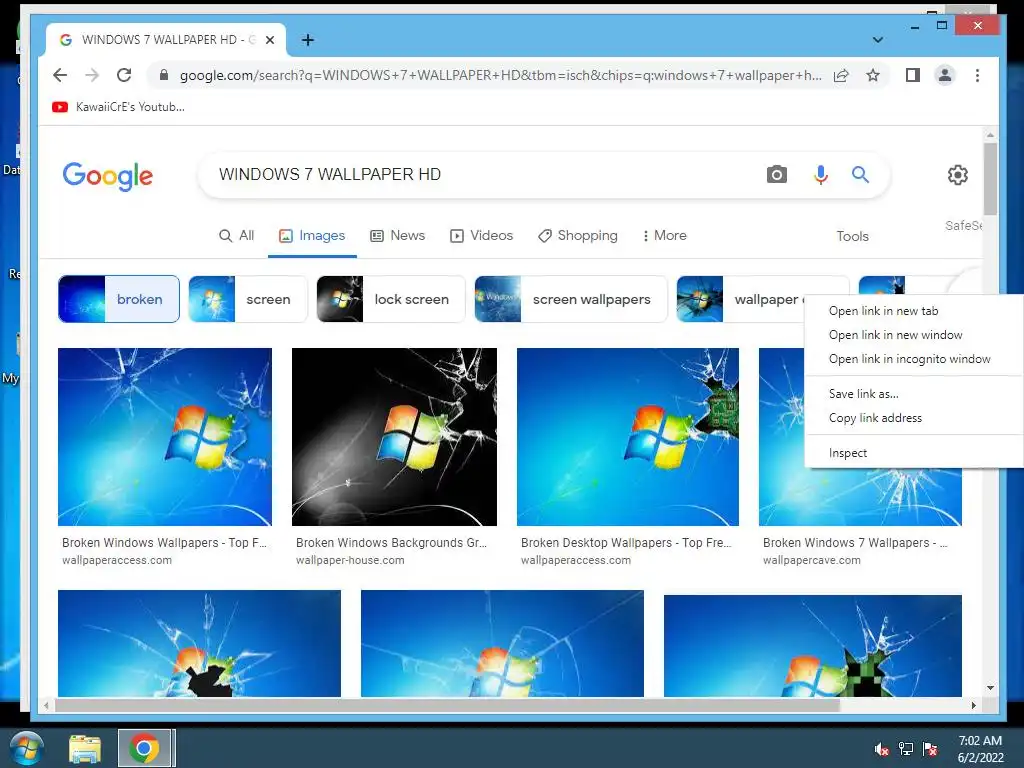Image resolution: width=1024 pixels, height=768 pixels.
Task: Click the horizontal scrollbar thumb
Action: pyautogui.click(x=447, y=705)
